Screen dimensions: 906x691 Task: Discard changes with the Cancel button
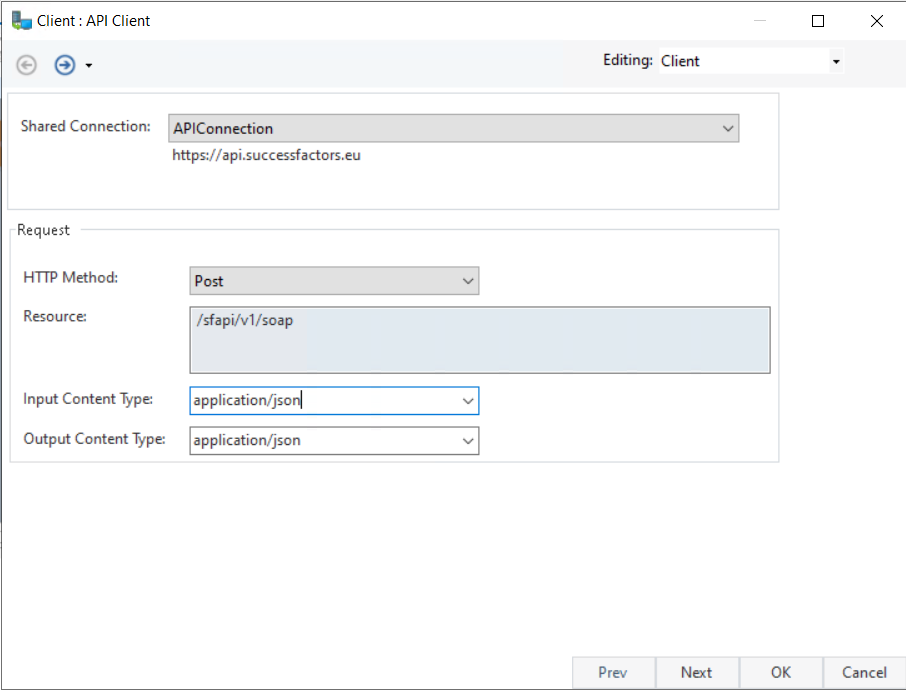pos(864,672)
